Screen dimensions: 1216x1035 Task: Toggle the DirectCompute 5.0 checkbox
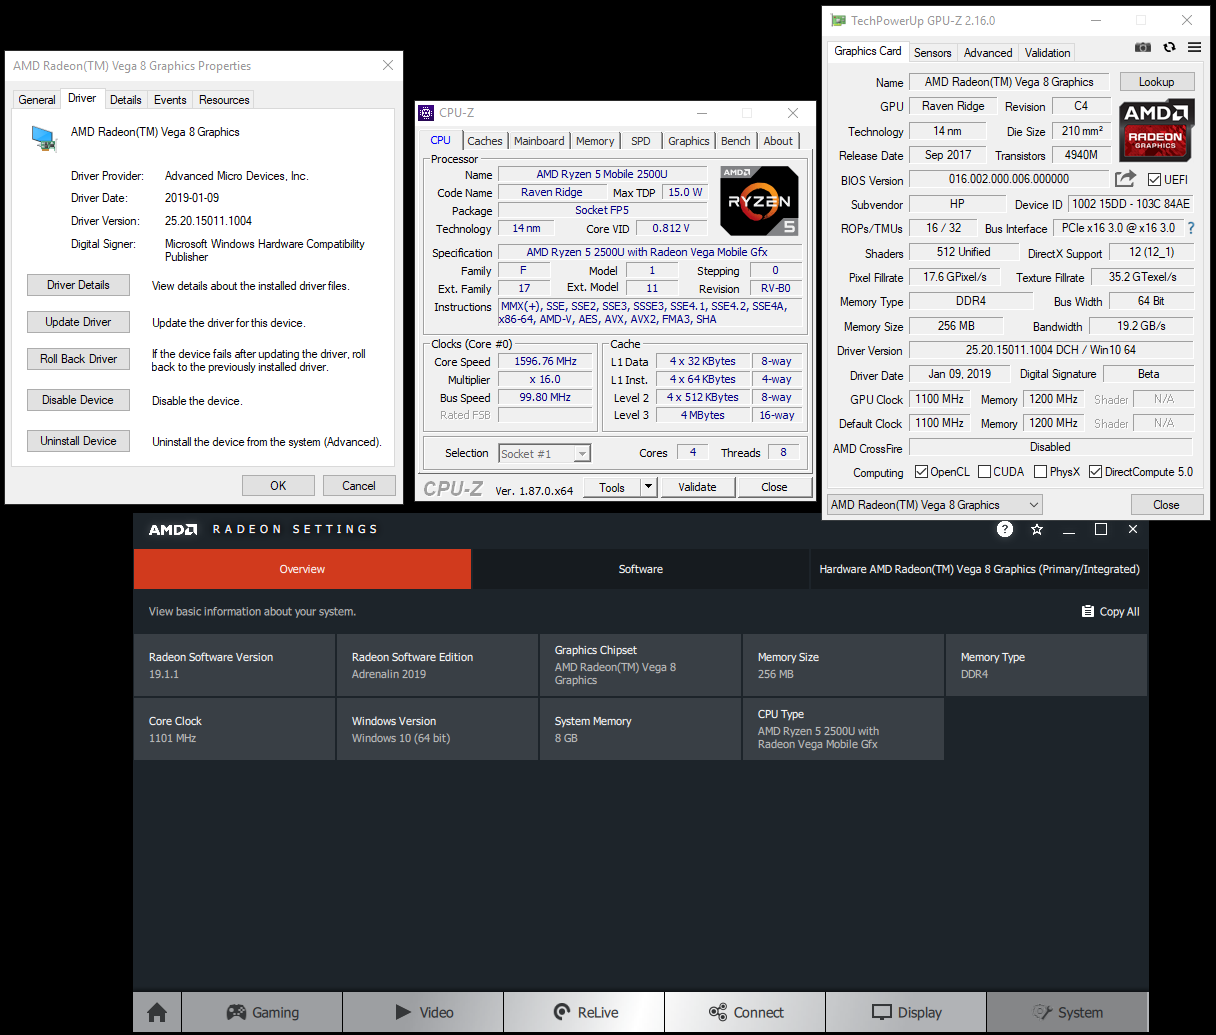pos(1095,472)
